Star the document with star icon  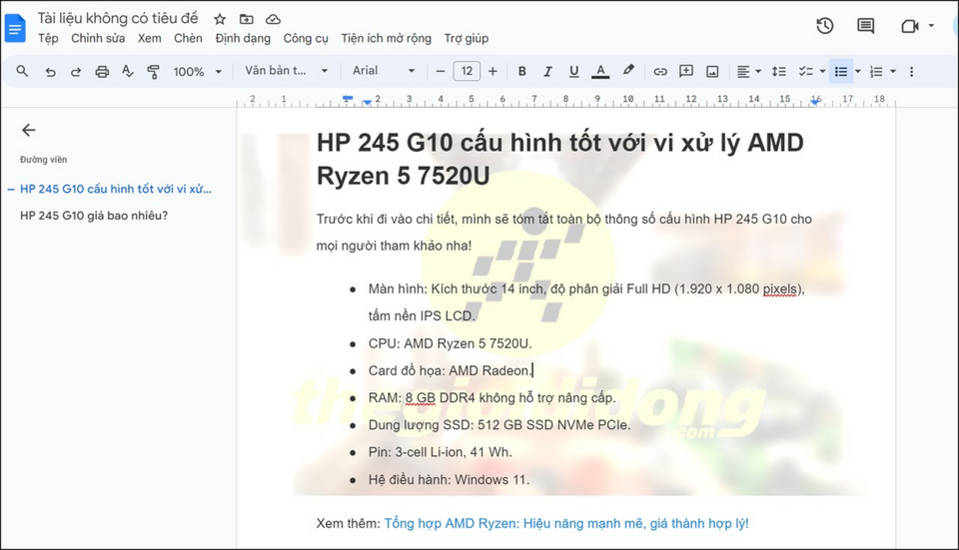pos(220,19)
